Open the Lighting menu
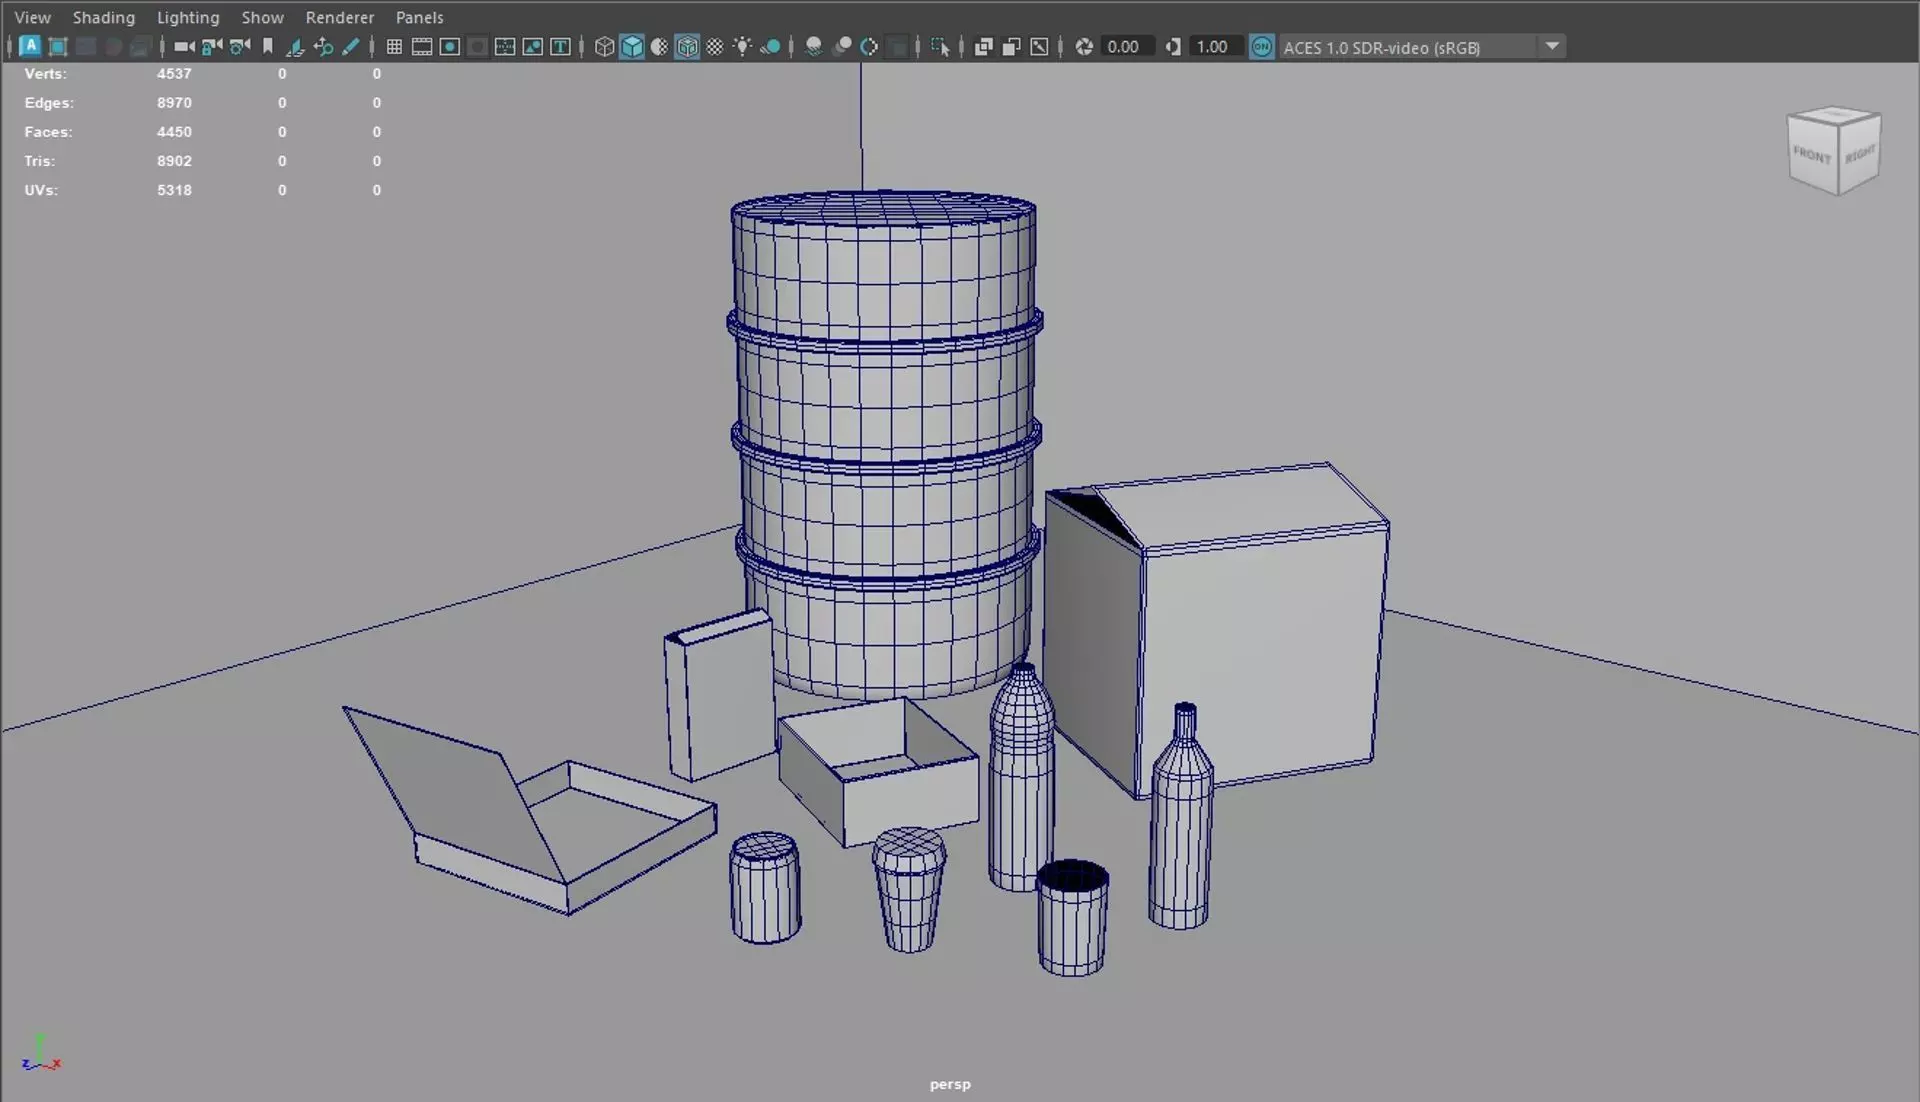This screenshot has height=1102, width=1920. coord(187,17)
